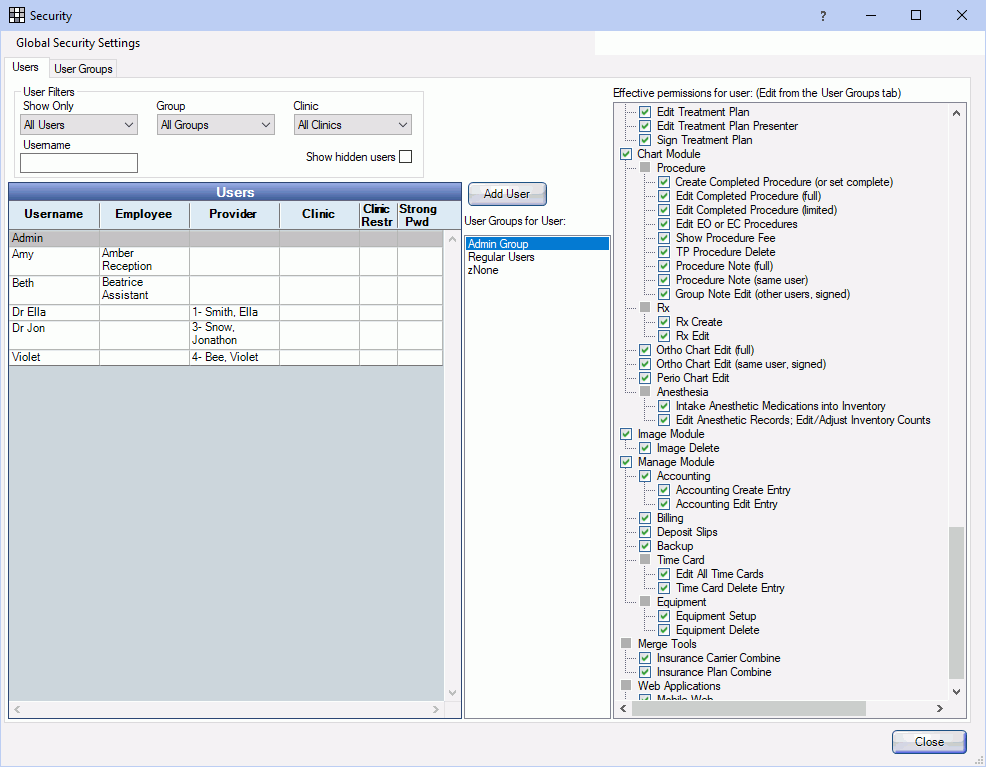Image resolution: width=986 pixels, height=767 pixels.
Task: Toggle the Show Procedure Fee checkbox
Action: click(x=664, y=238)
